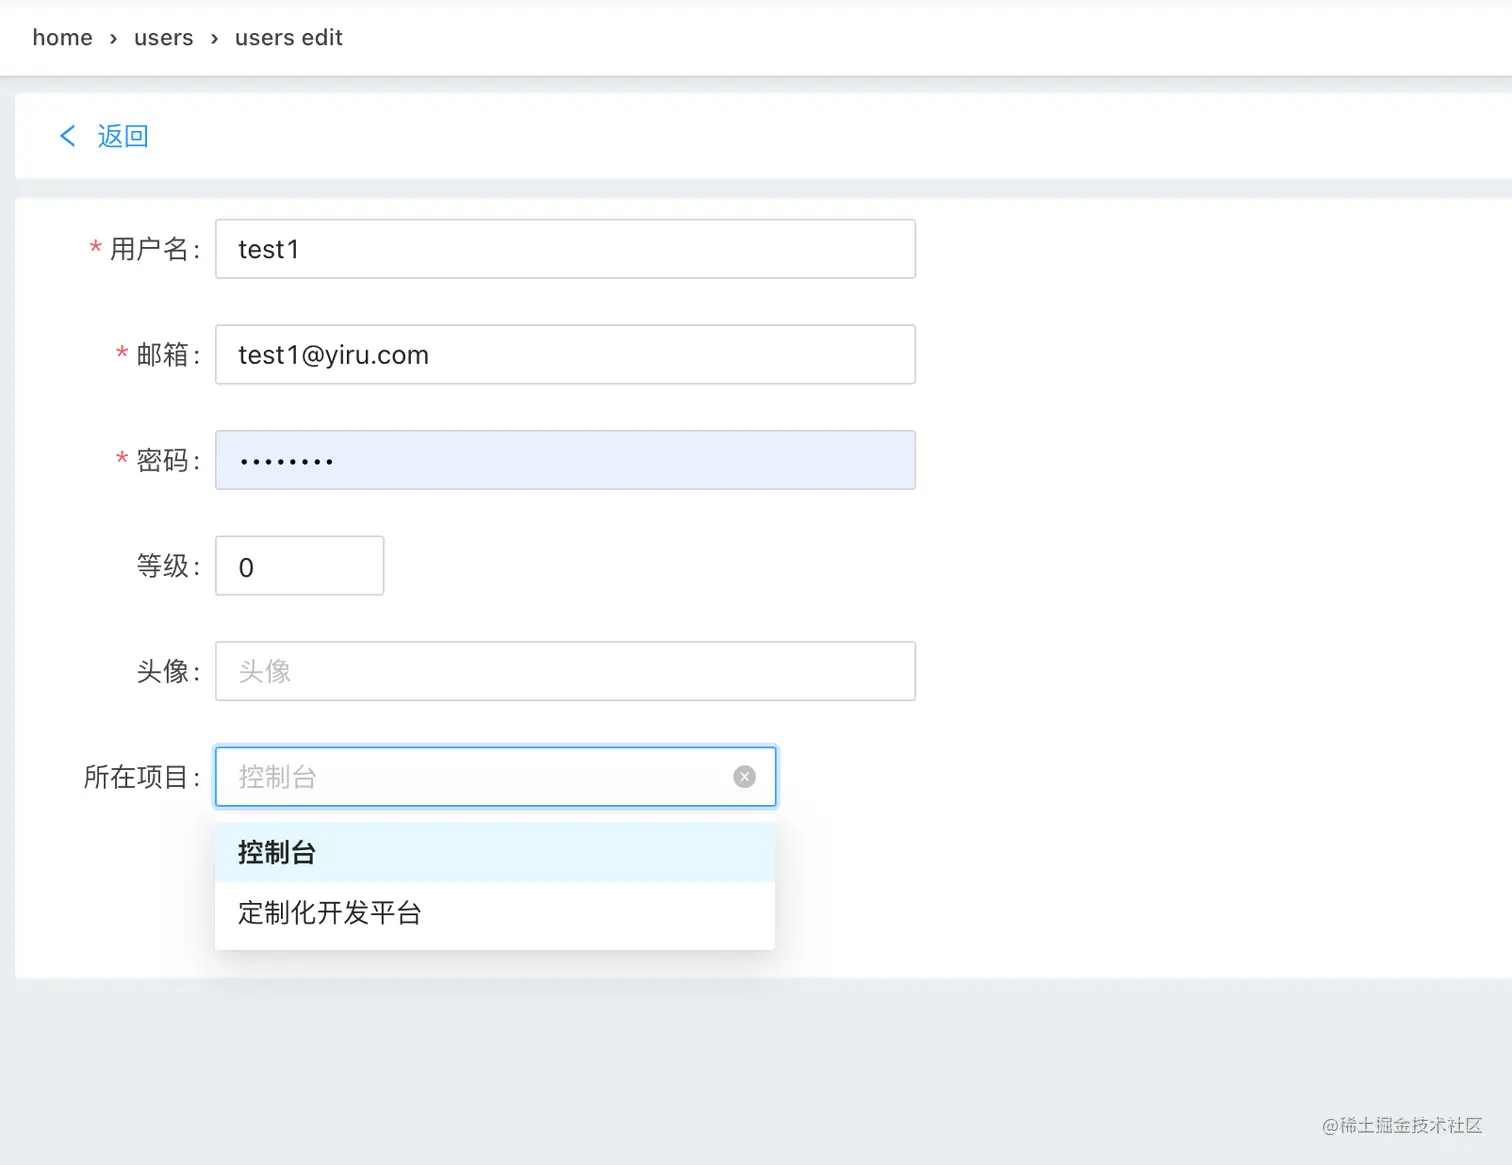Go to the home breadcrumb

(62, 38)
